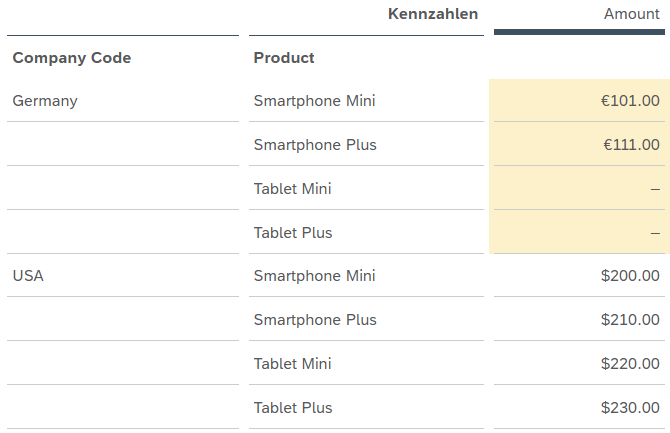Select the €101.00 amount cell

tap(630, 101)
